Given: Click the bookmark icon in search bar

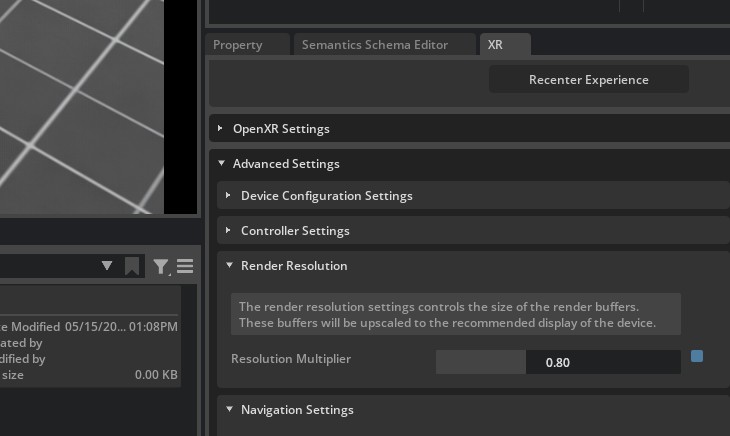Looking at the screenshot, I should (132, 267).
